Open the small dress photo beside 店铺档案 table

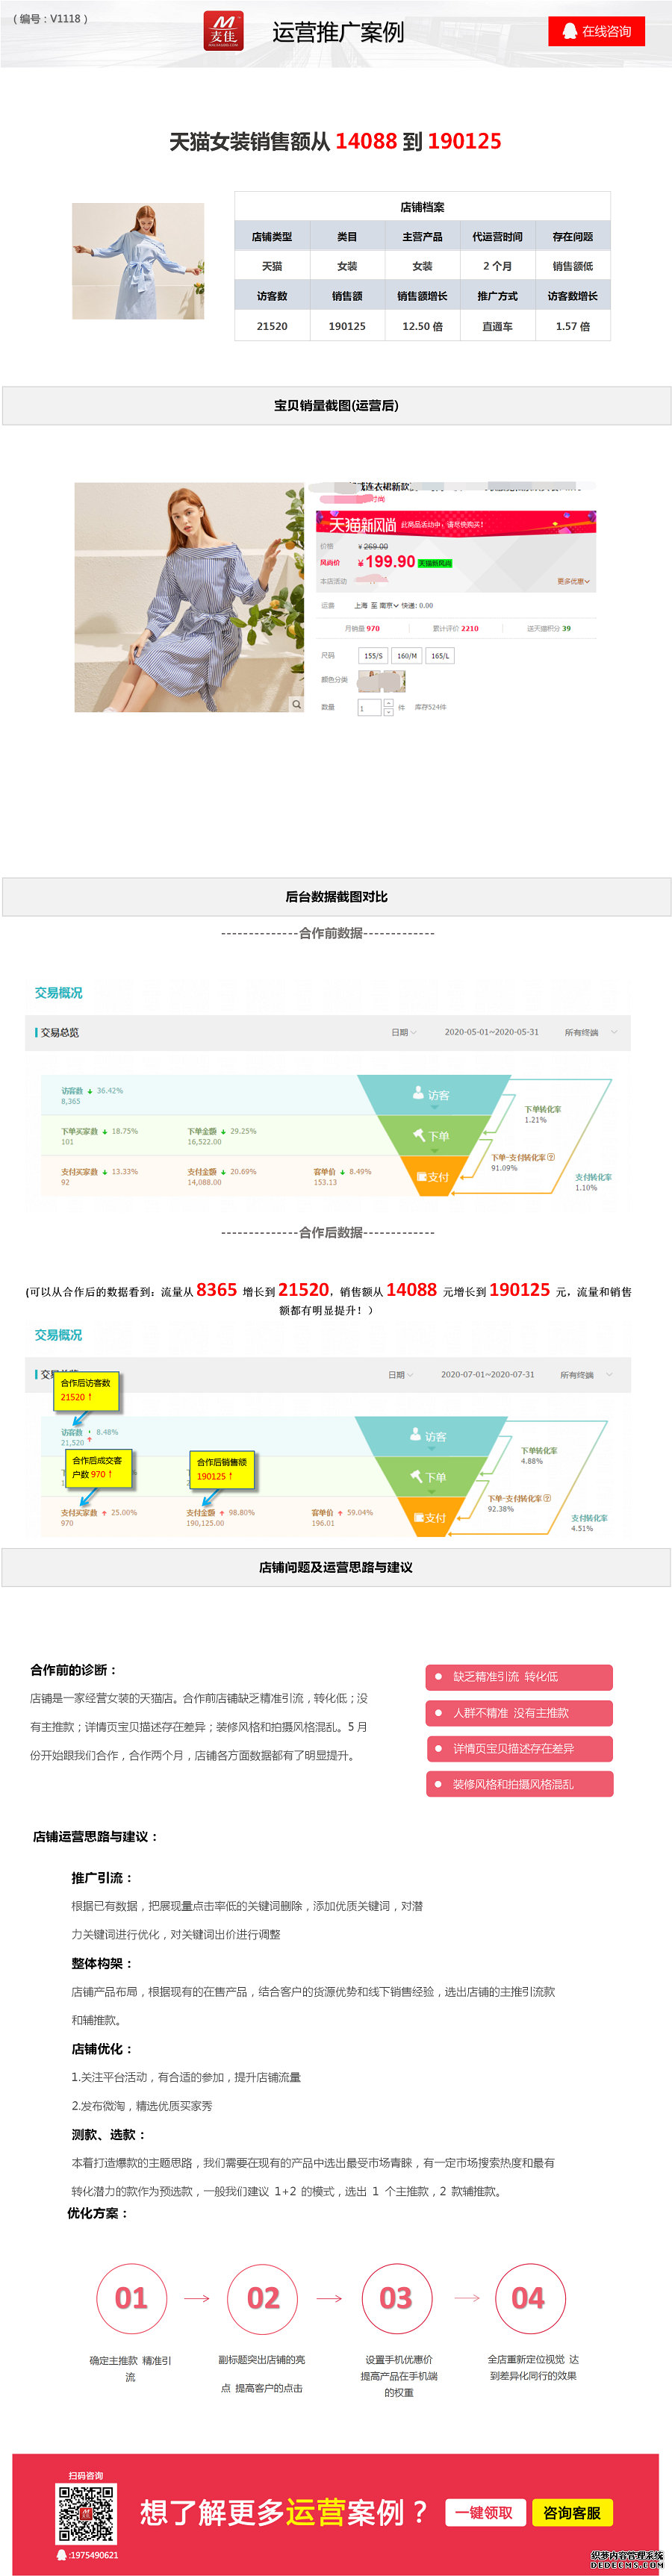coord(138,261)
